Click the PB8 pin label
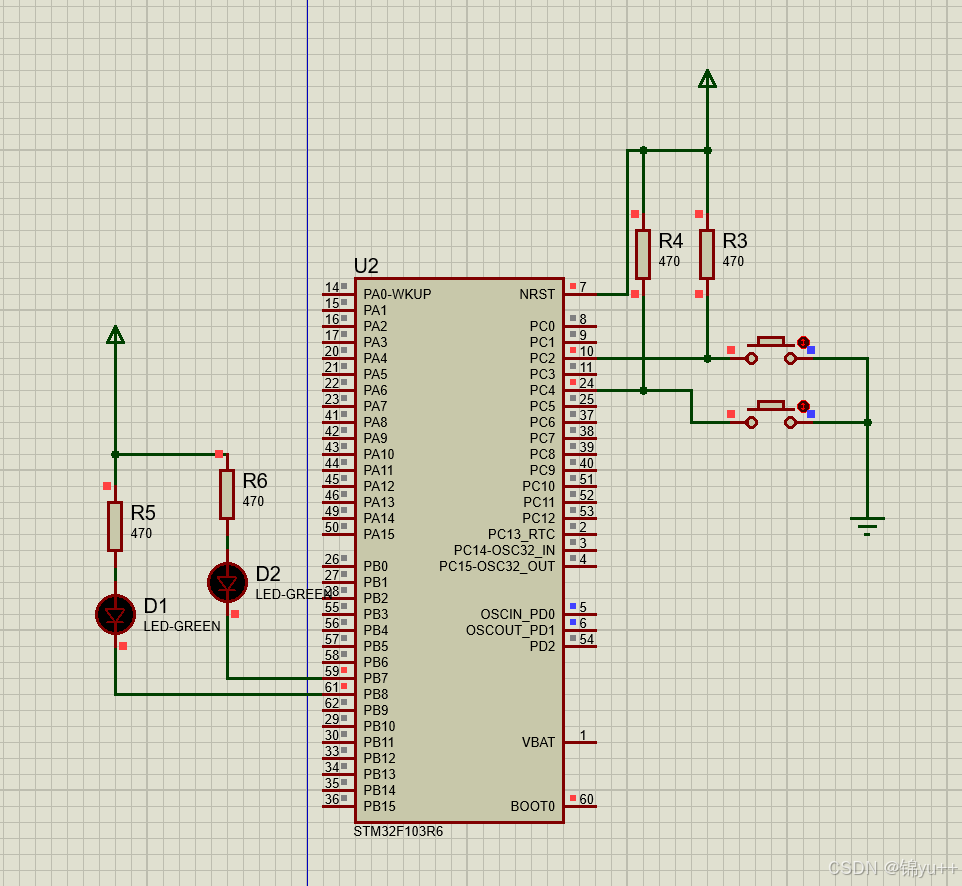The image size is (962, 886). (x=375, y=694)
